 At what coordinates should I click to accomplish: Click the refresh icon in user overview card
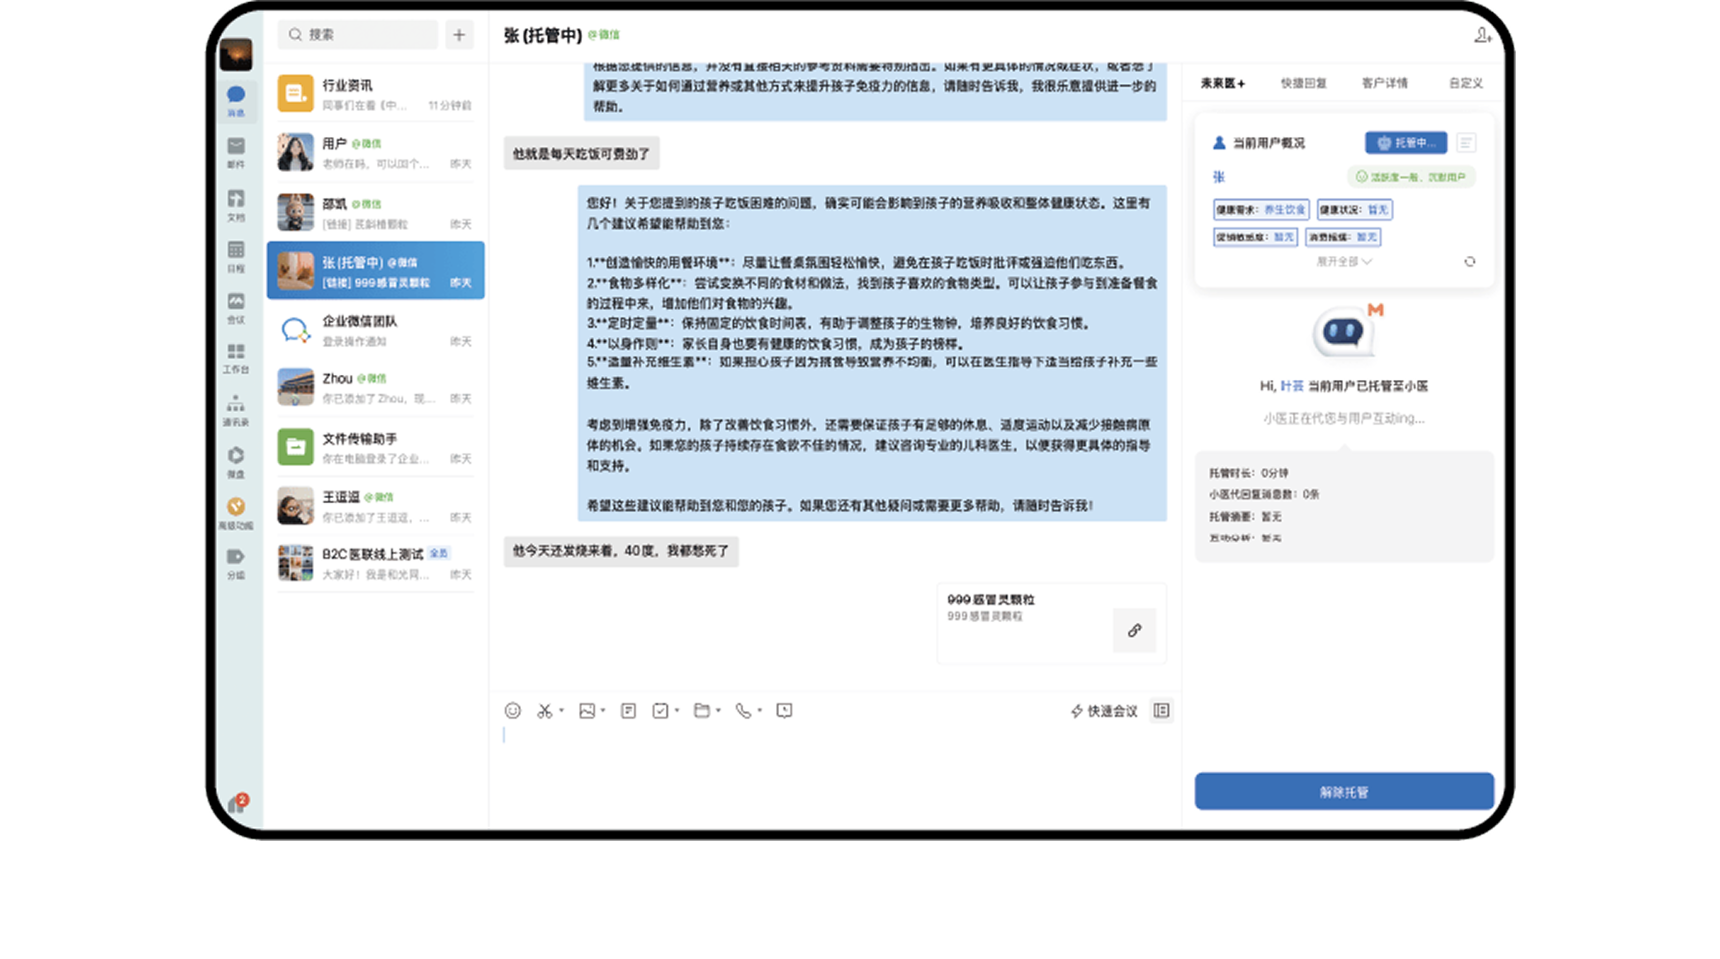(x=1469, y=262)
